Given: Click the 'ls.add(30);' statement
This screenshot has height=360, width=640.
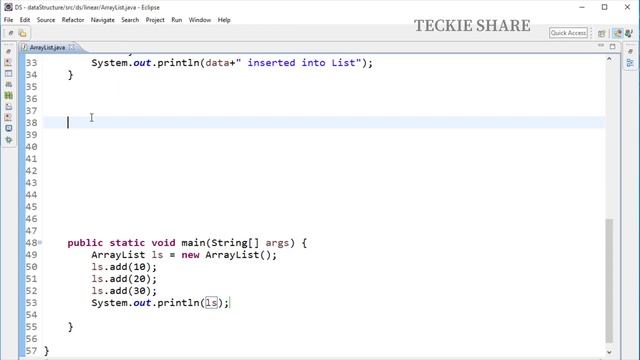Looking at the screenshot, I should (x=124, y=291).
